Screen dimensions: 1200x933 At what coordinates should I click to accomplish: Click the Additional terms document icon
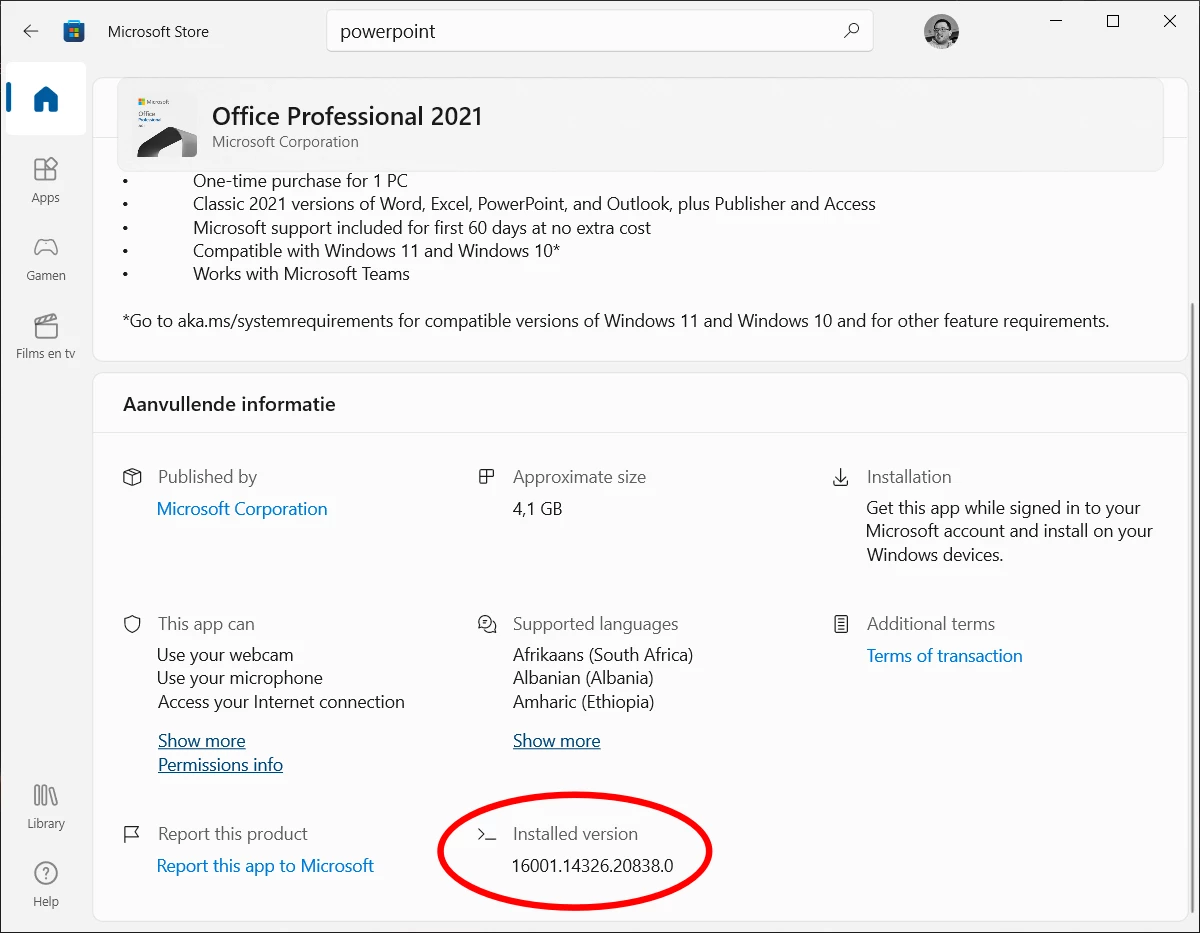coord(841,624)
